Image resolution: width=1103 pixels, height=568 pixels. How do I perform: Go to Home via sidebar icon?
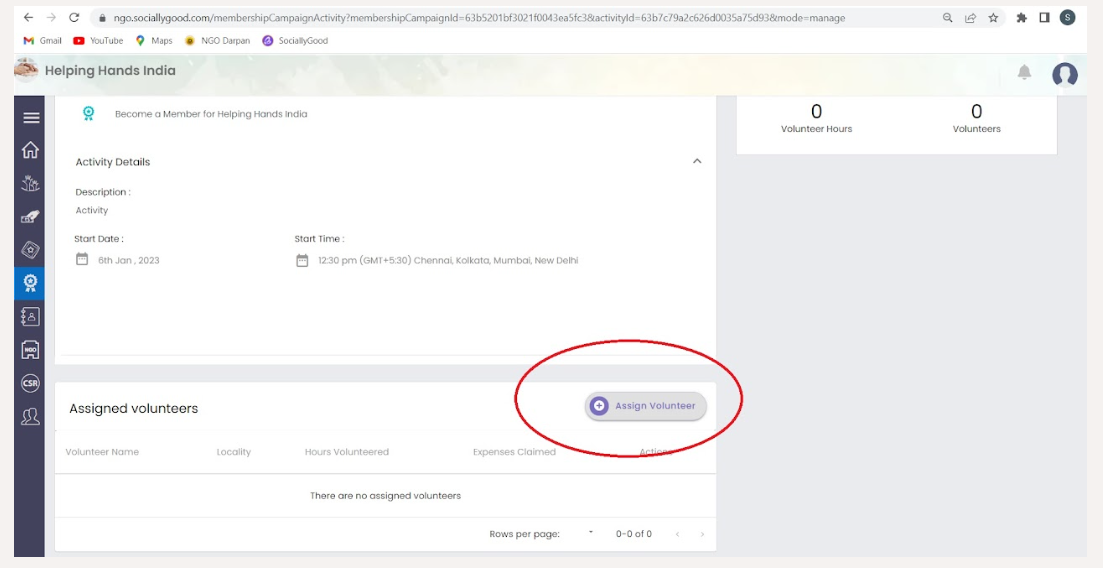point(30,150)
